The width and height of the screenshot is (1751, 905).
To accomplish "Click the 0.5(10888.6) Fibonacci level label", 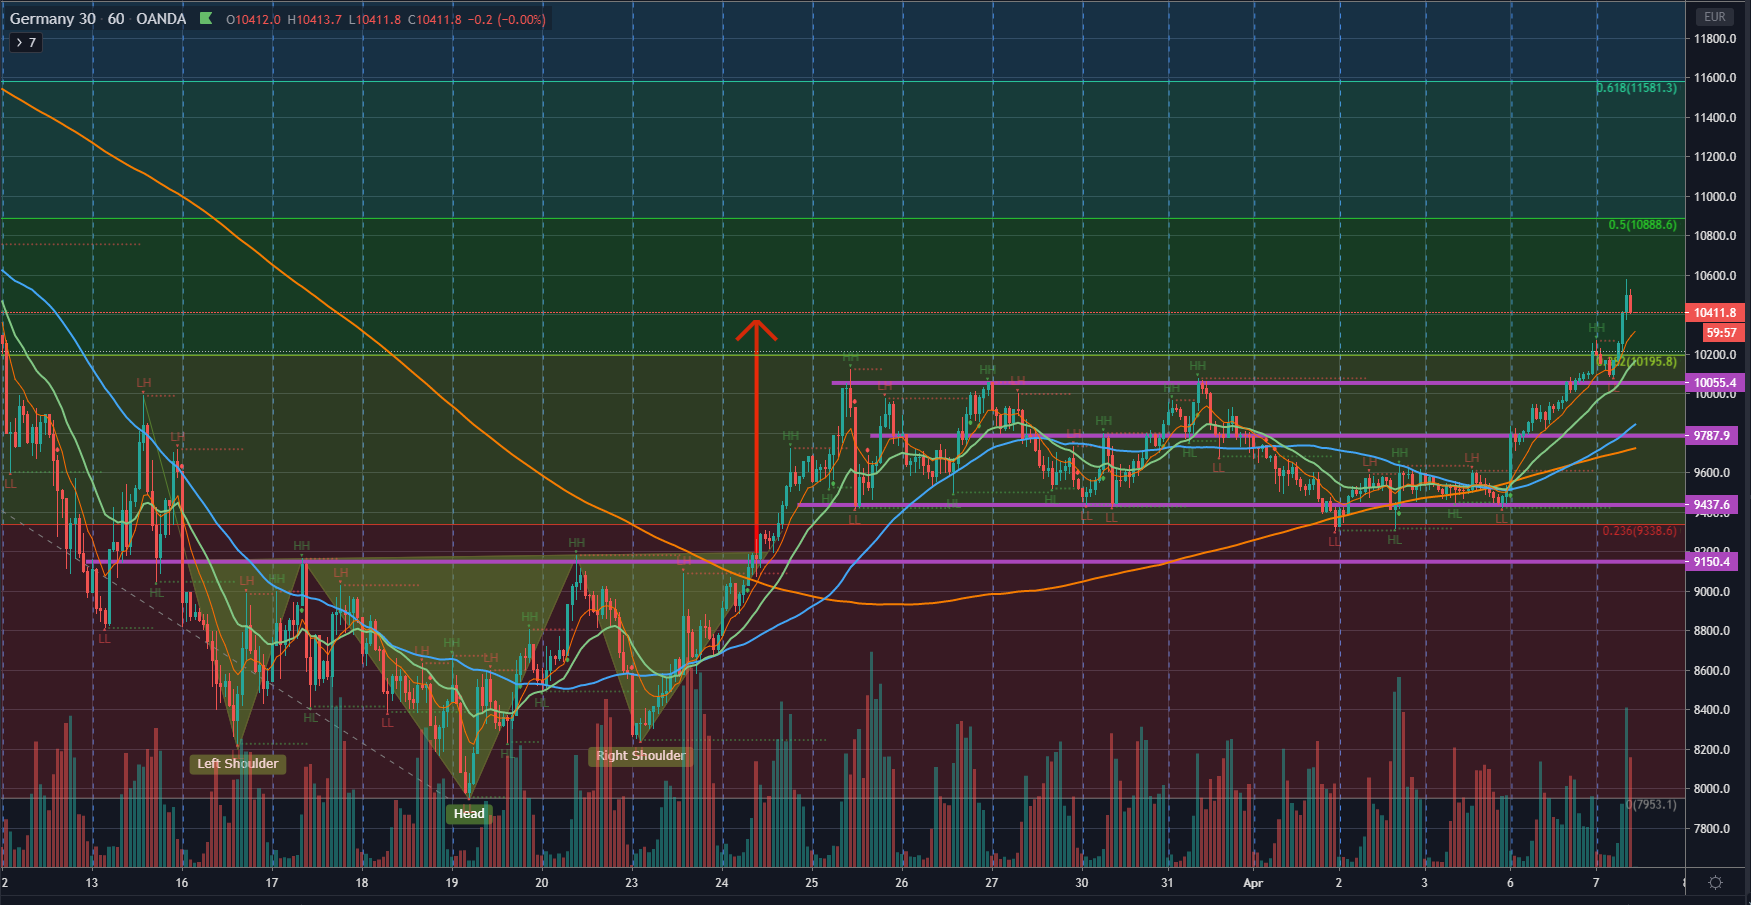I will (1642, 225).
